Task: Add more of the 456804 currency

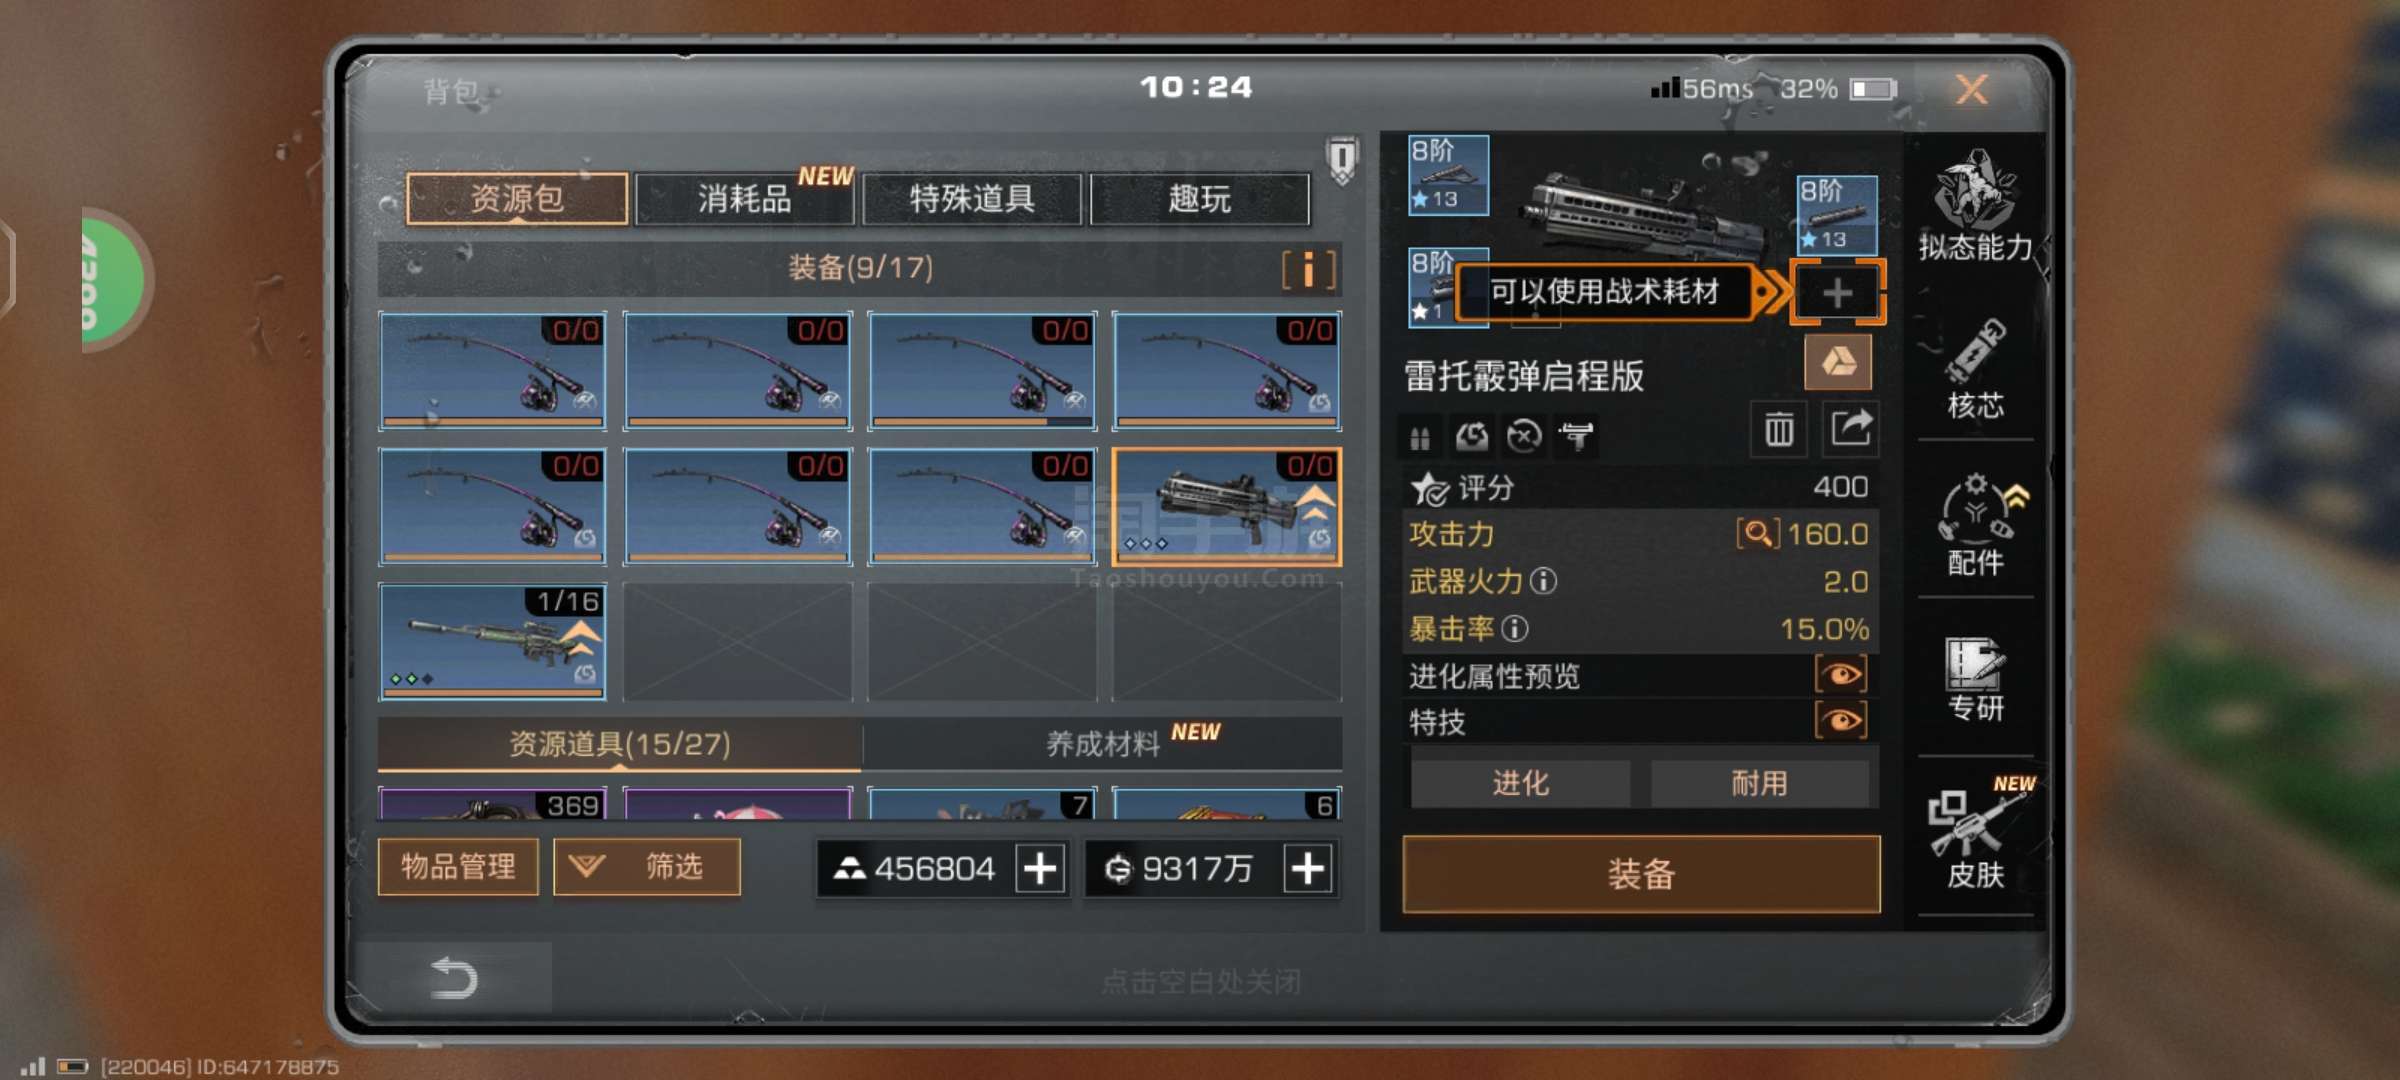Action: click(1040, 868)
